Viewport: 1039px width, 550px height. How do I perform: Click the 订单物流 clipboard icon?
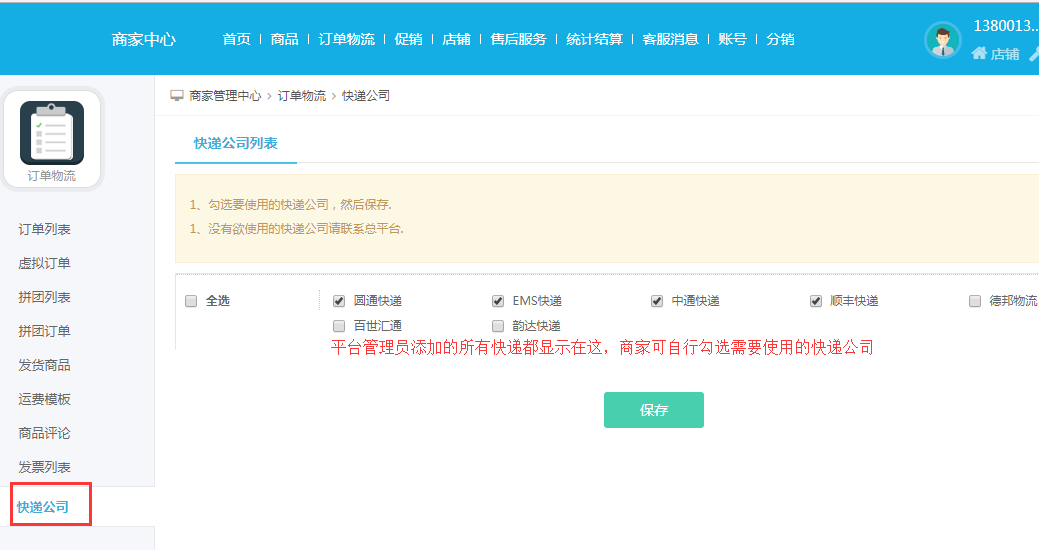point(52,133)
